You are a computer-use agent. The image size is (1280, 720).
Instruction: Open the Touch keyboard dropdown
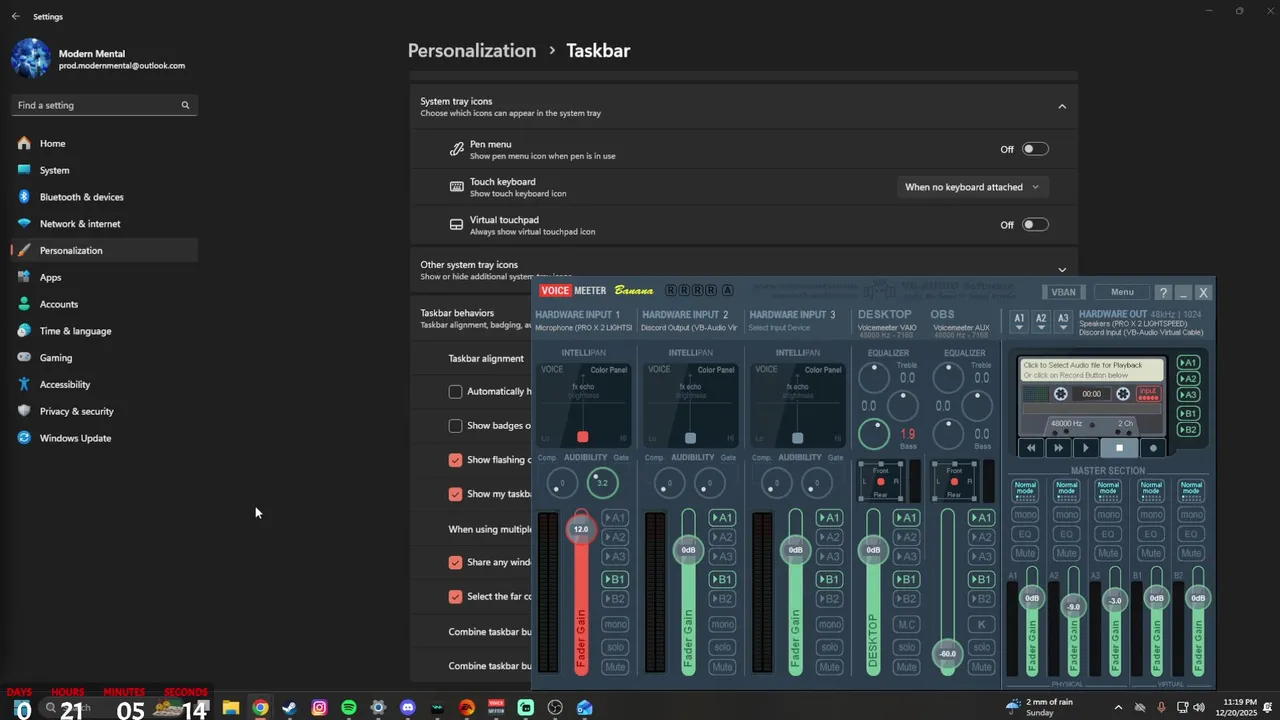click(x=973, y=187)
